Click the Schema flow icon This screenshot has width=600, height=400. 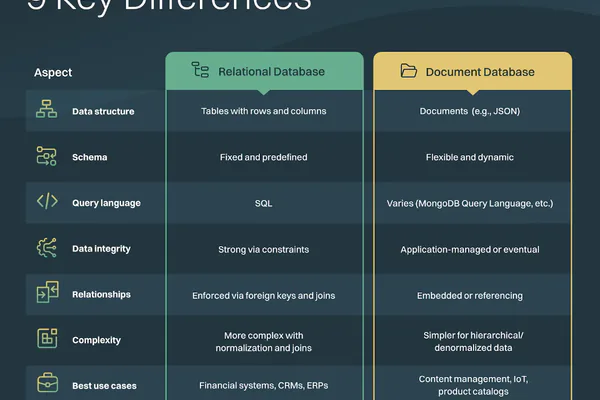pyautogui.click(x=47, y=156)
